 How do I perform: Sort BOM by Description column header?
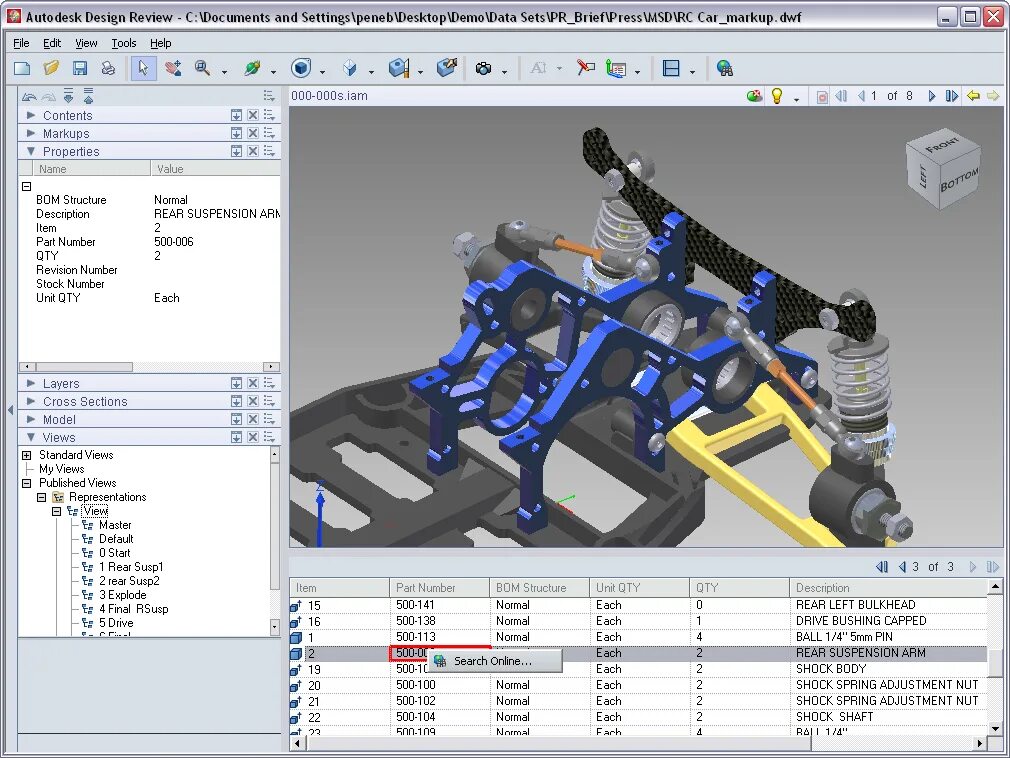888,587
